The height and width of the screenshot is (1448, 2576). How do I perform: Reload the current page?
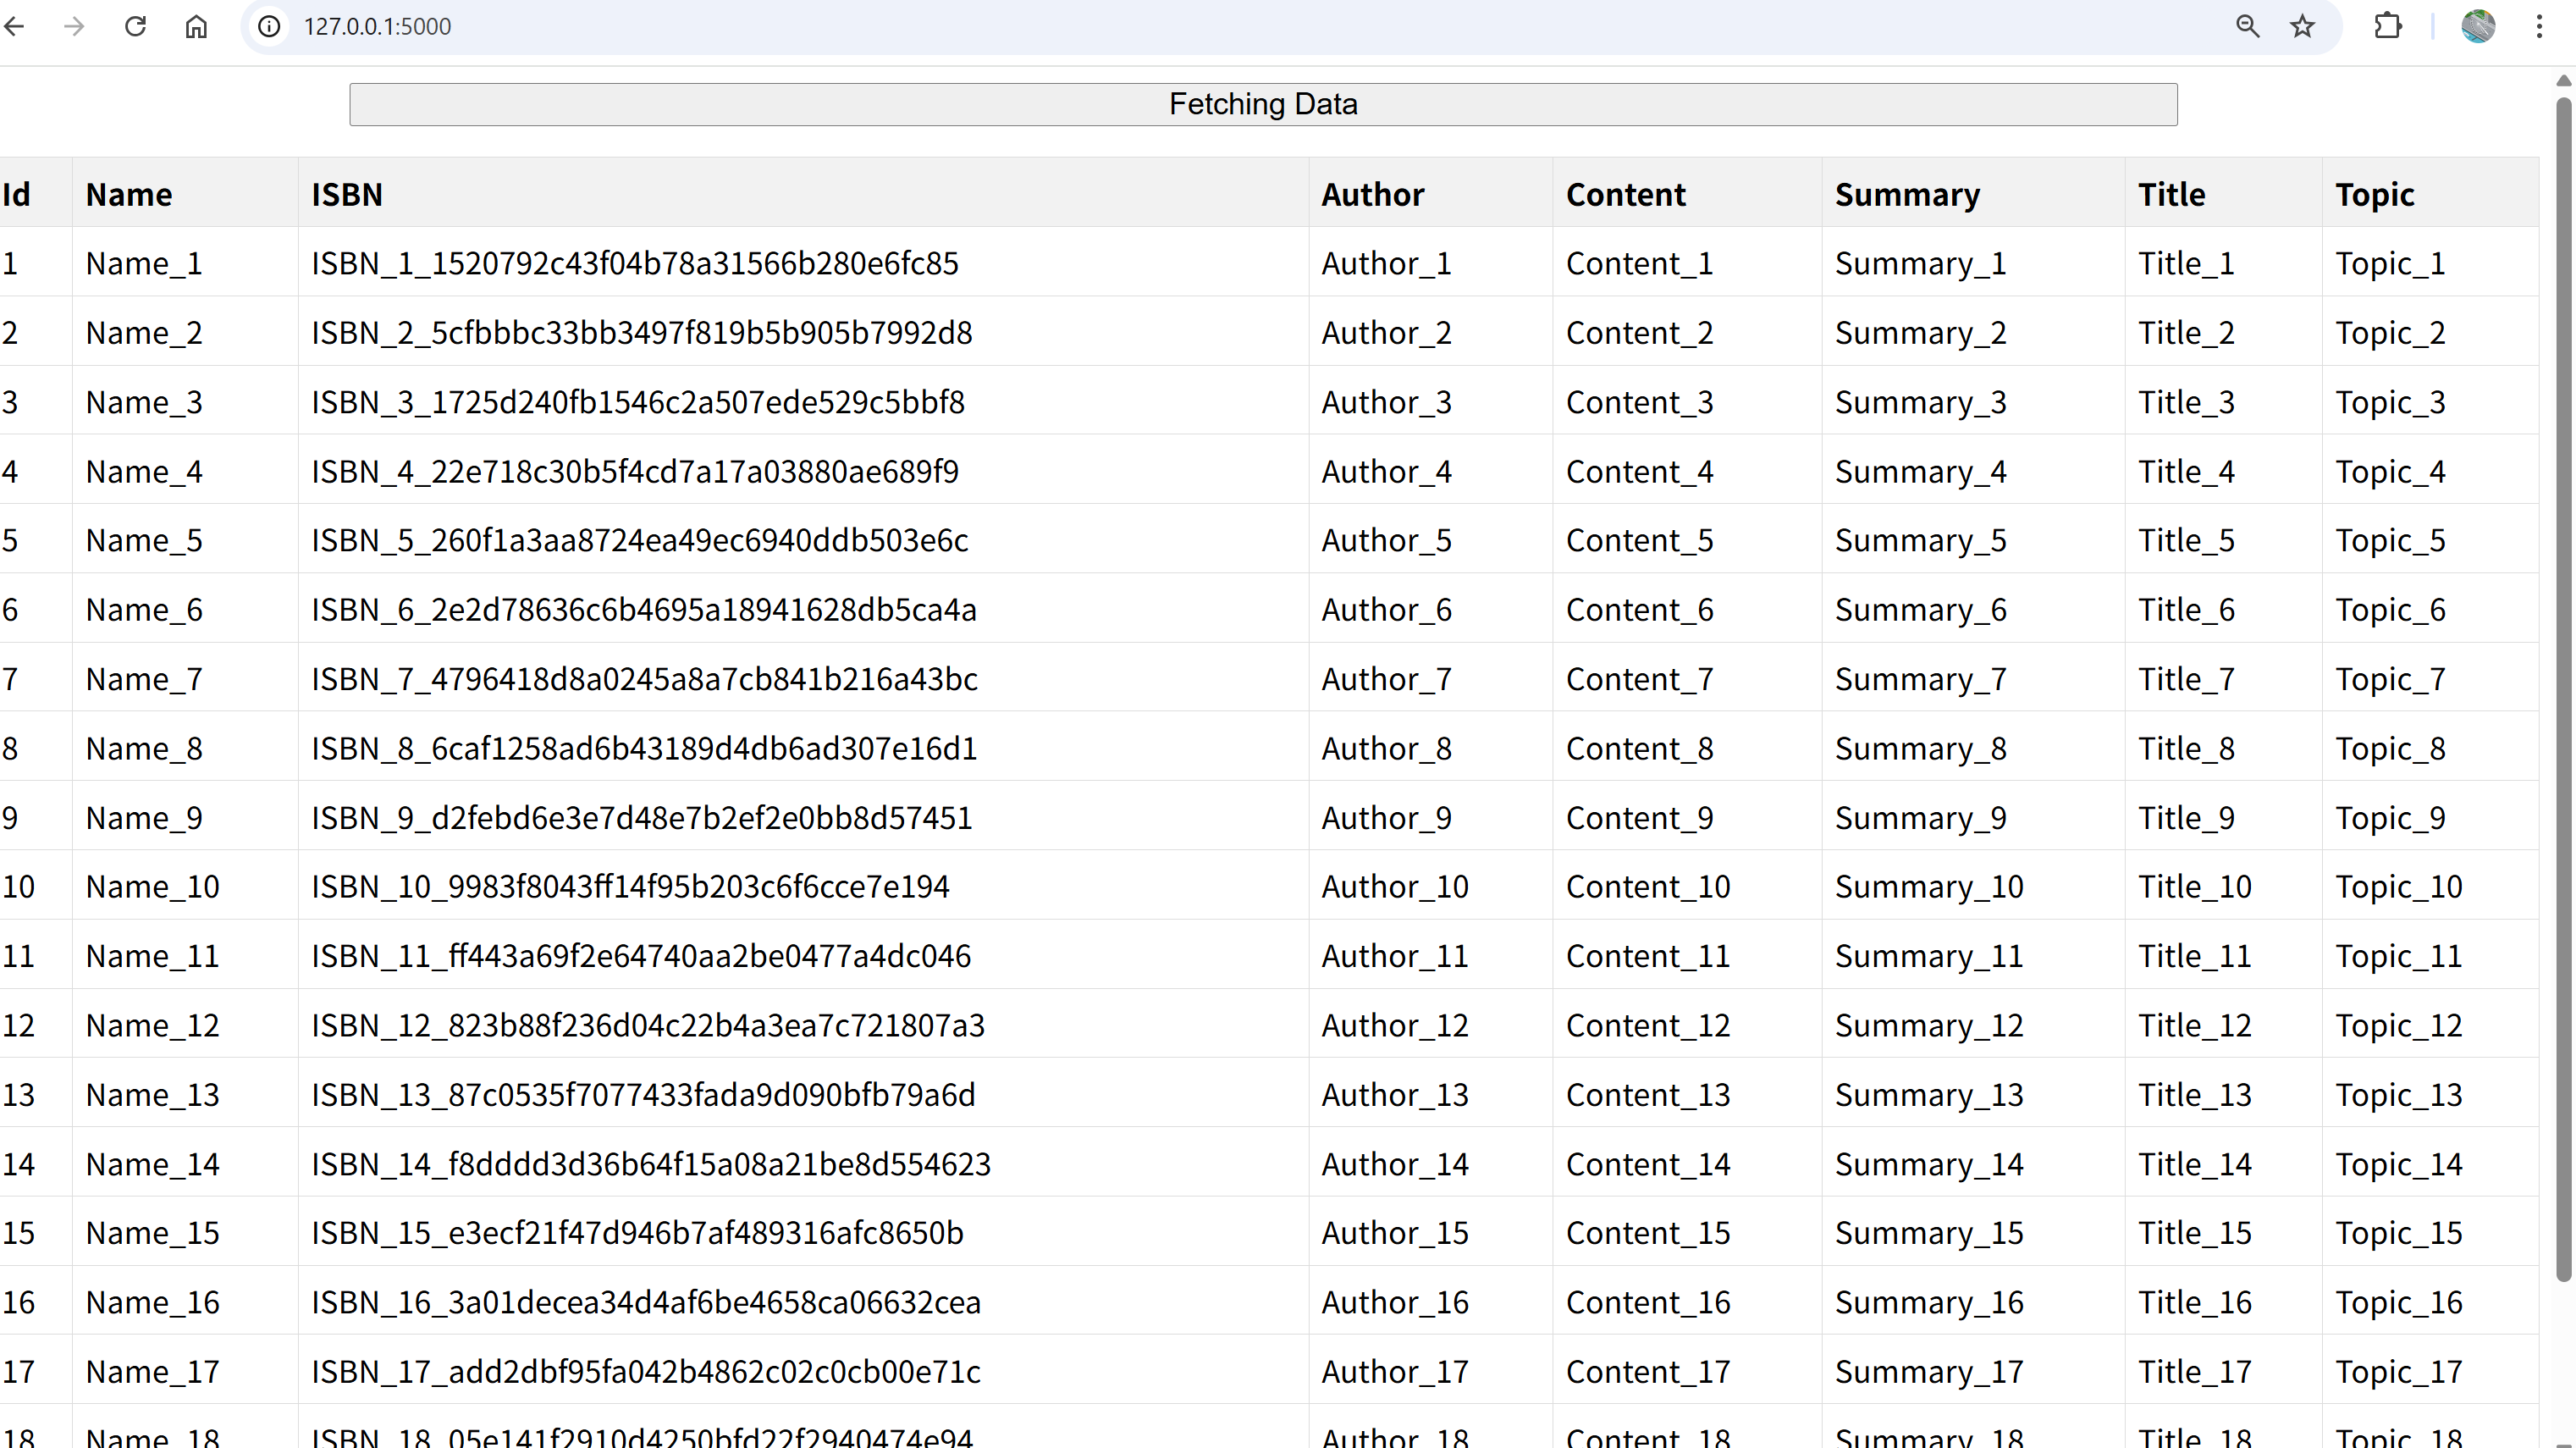click(x=135, y=26)
